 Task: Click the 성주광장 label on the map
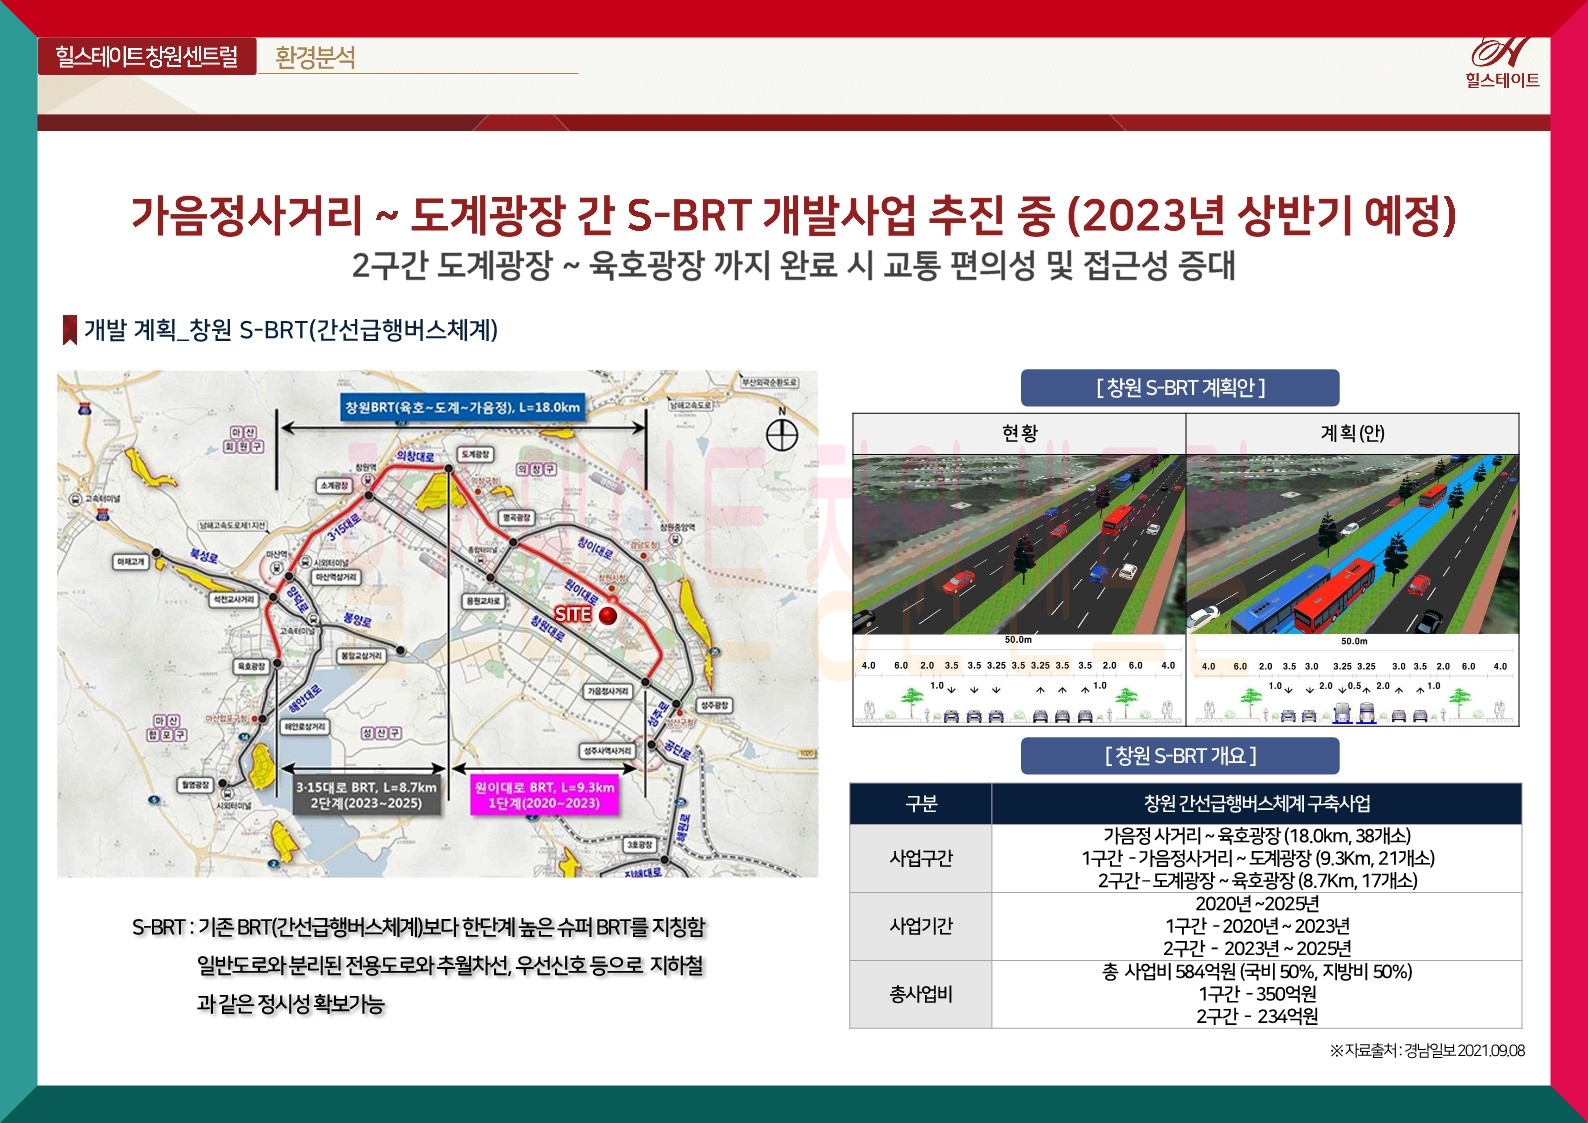click(x=715, y=705)
